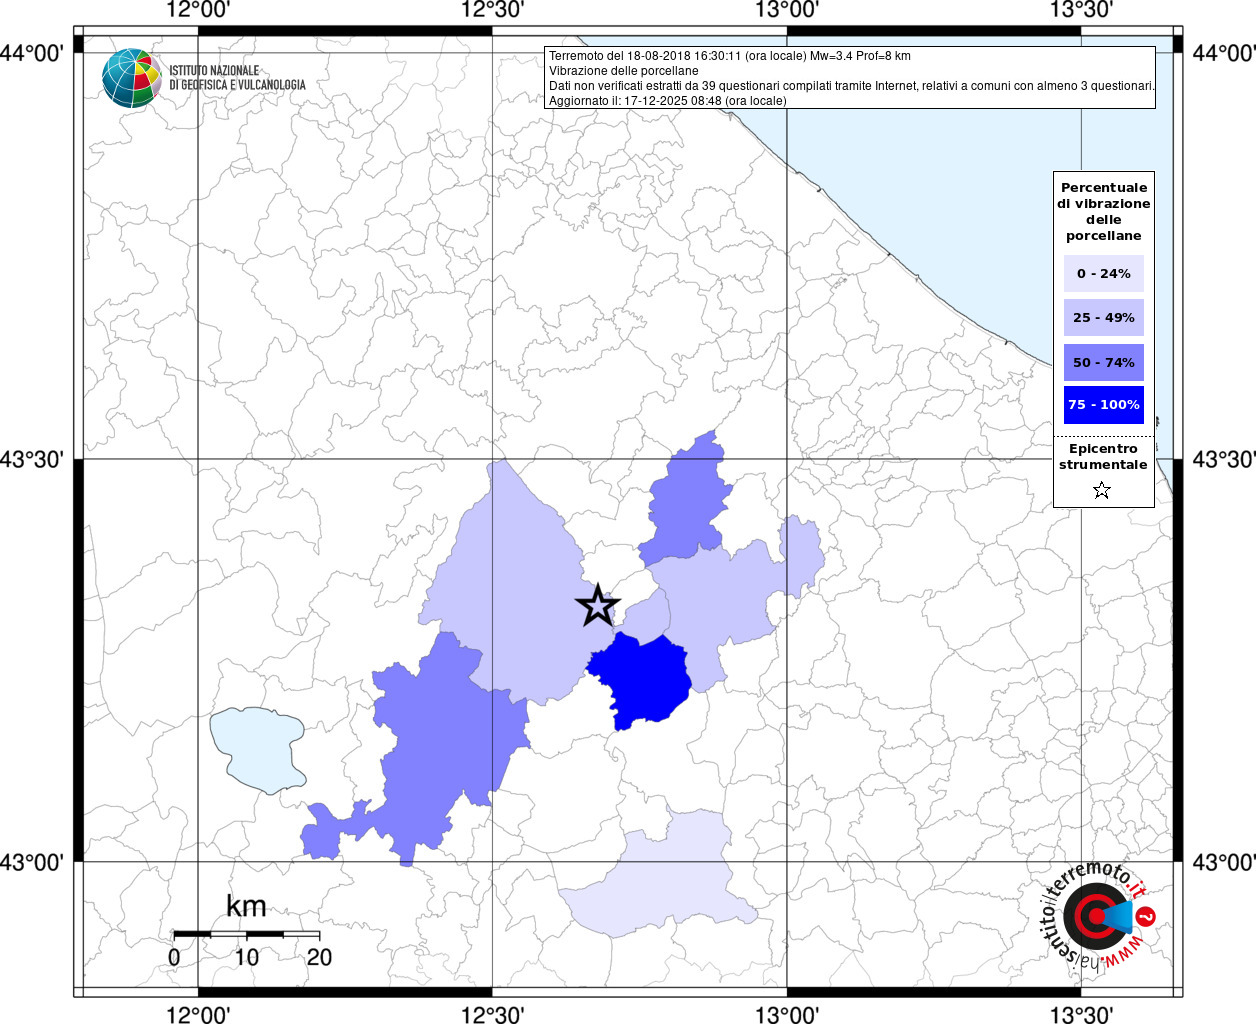Select the 25 - 49% legend swatch
The width and height of the screenshot is (1256, 1024).
click(x=1104, y=317)
